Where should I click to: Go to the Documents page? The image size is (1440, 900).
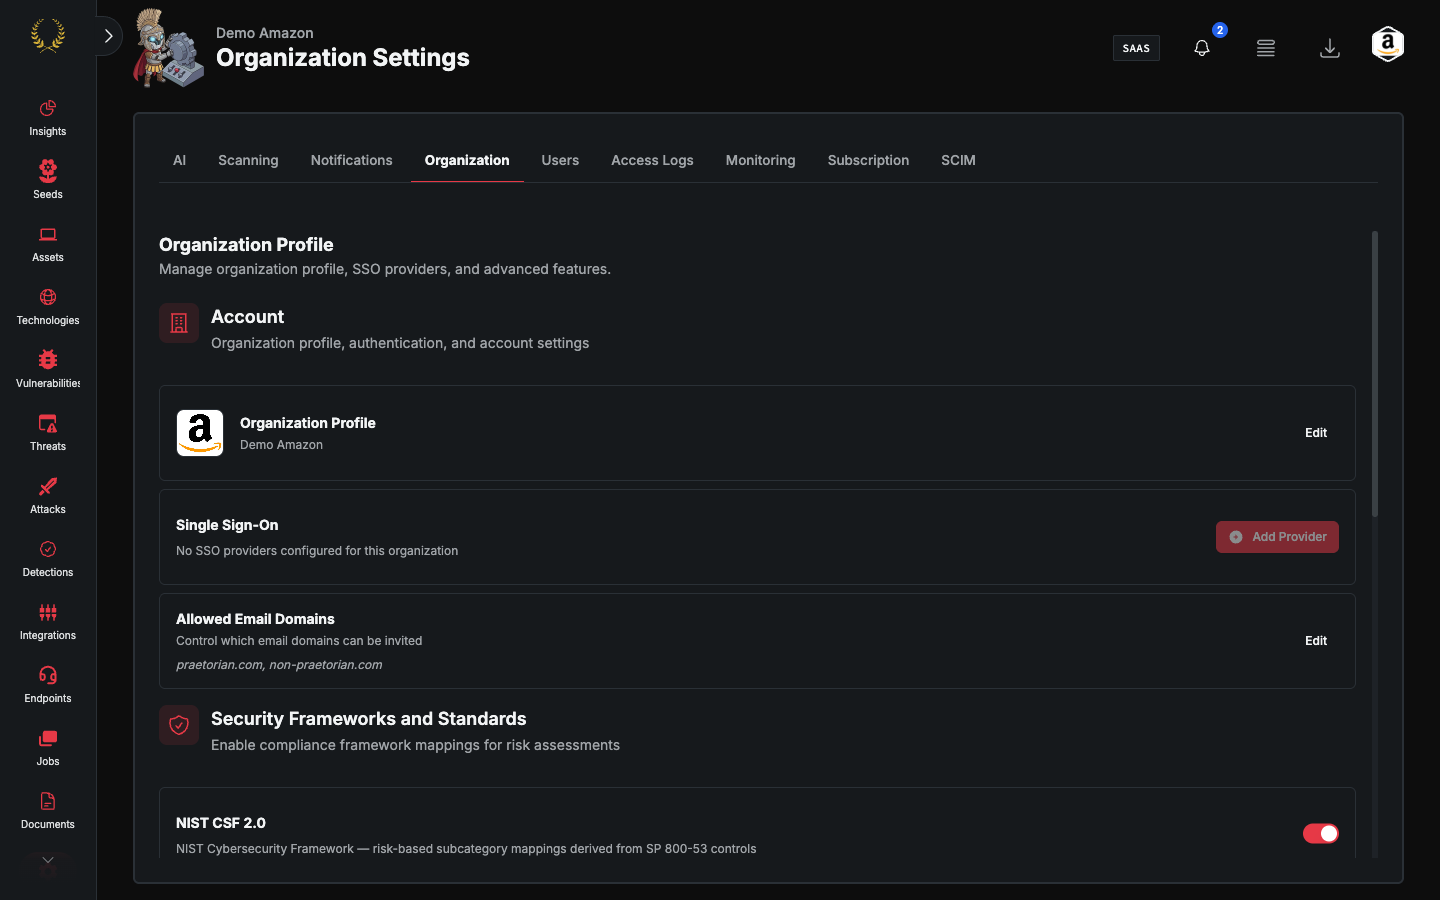tap(47, 811)
